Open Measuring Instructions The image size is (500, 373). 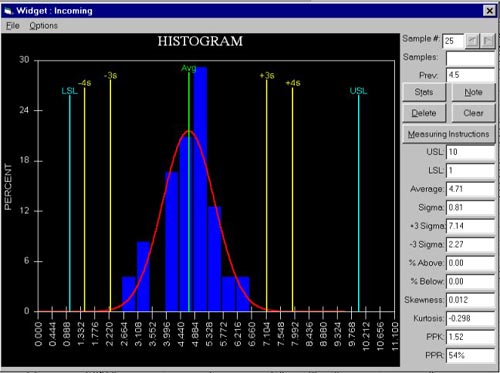(x=449, y=134)
